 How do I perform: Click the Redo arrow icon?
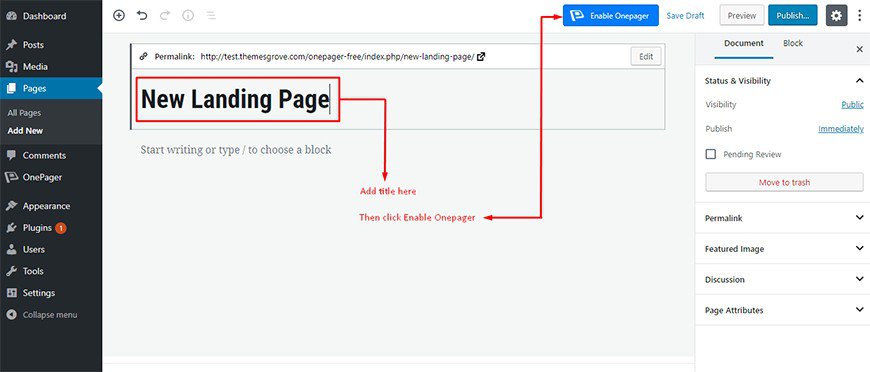coord(165,16)
